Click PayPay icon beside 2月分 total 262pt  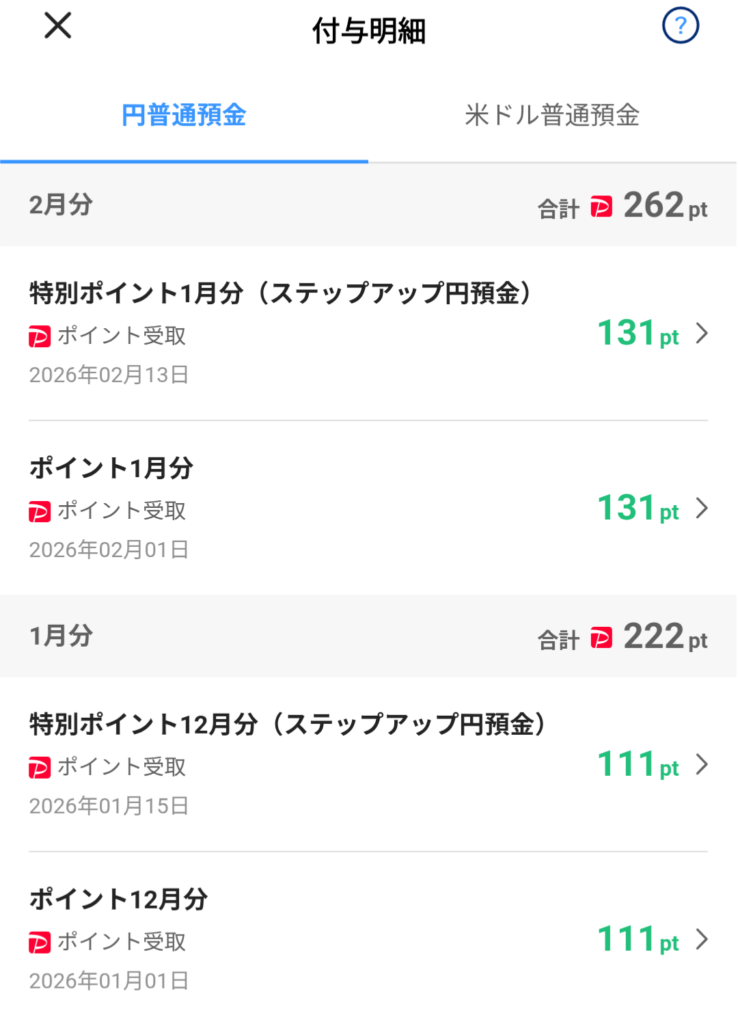(601, 207)
